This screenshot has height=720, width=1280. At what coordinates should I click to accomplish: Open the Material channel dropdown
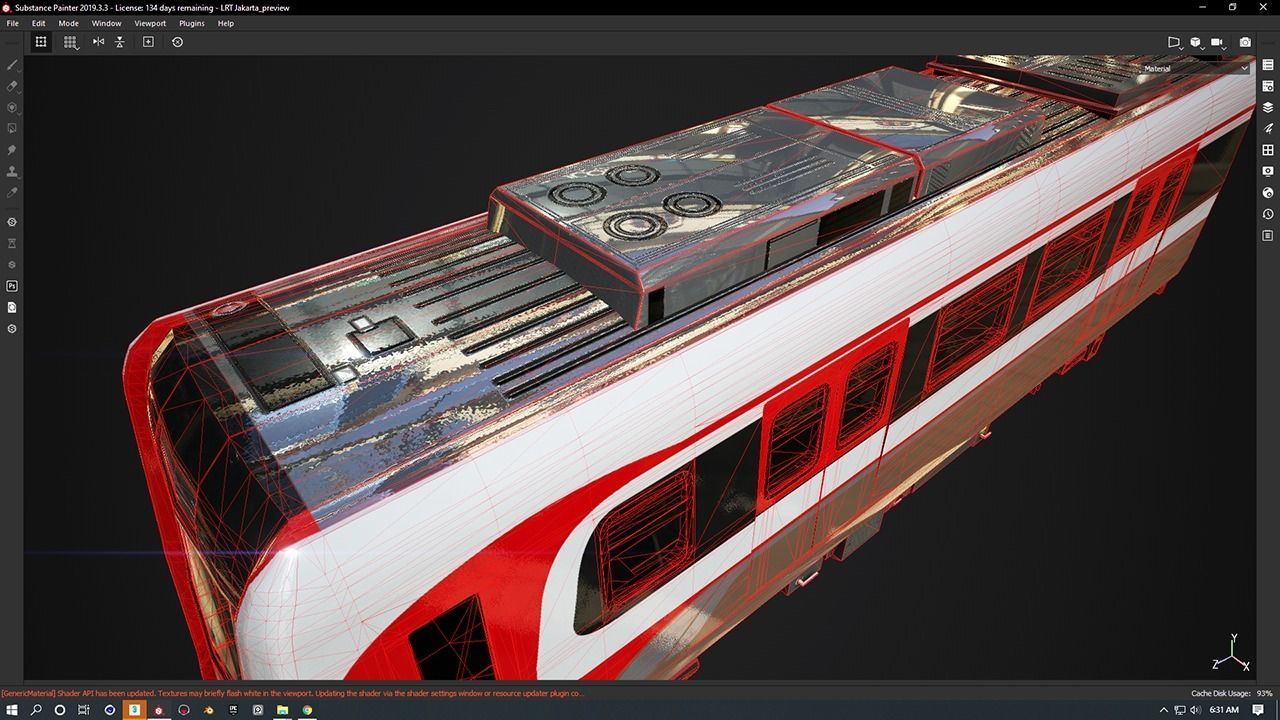1196,69
